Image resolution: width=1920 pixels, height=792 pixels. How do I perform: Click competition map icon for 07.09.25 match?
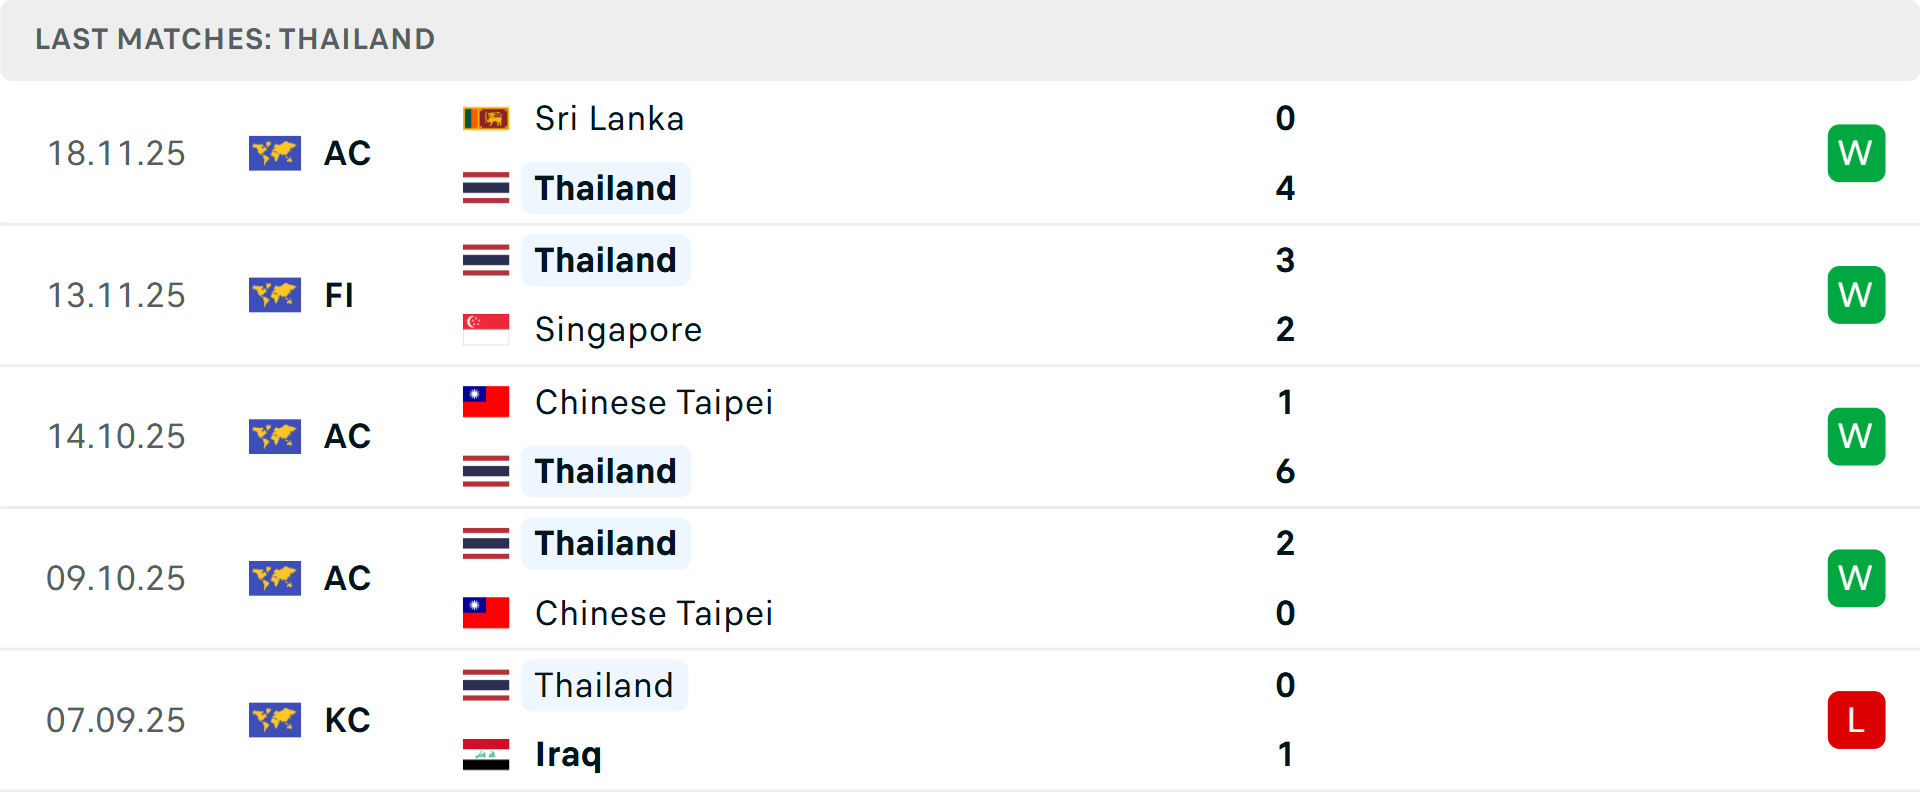[275, 720]
